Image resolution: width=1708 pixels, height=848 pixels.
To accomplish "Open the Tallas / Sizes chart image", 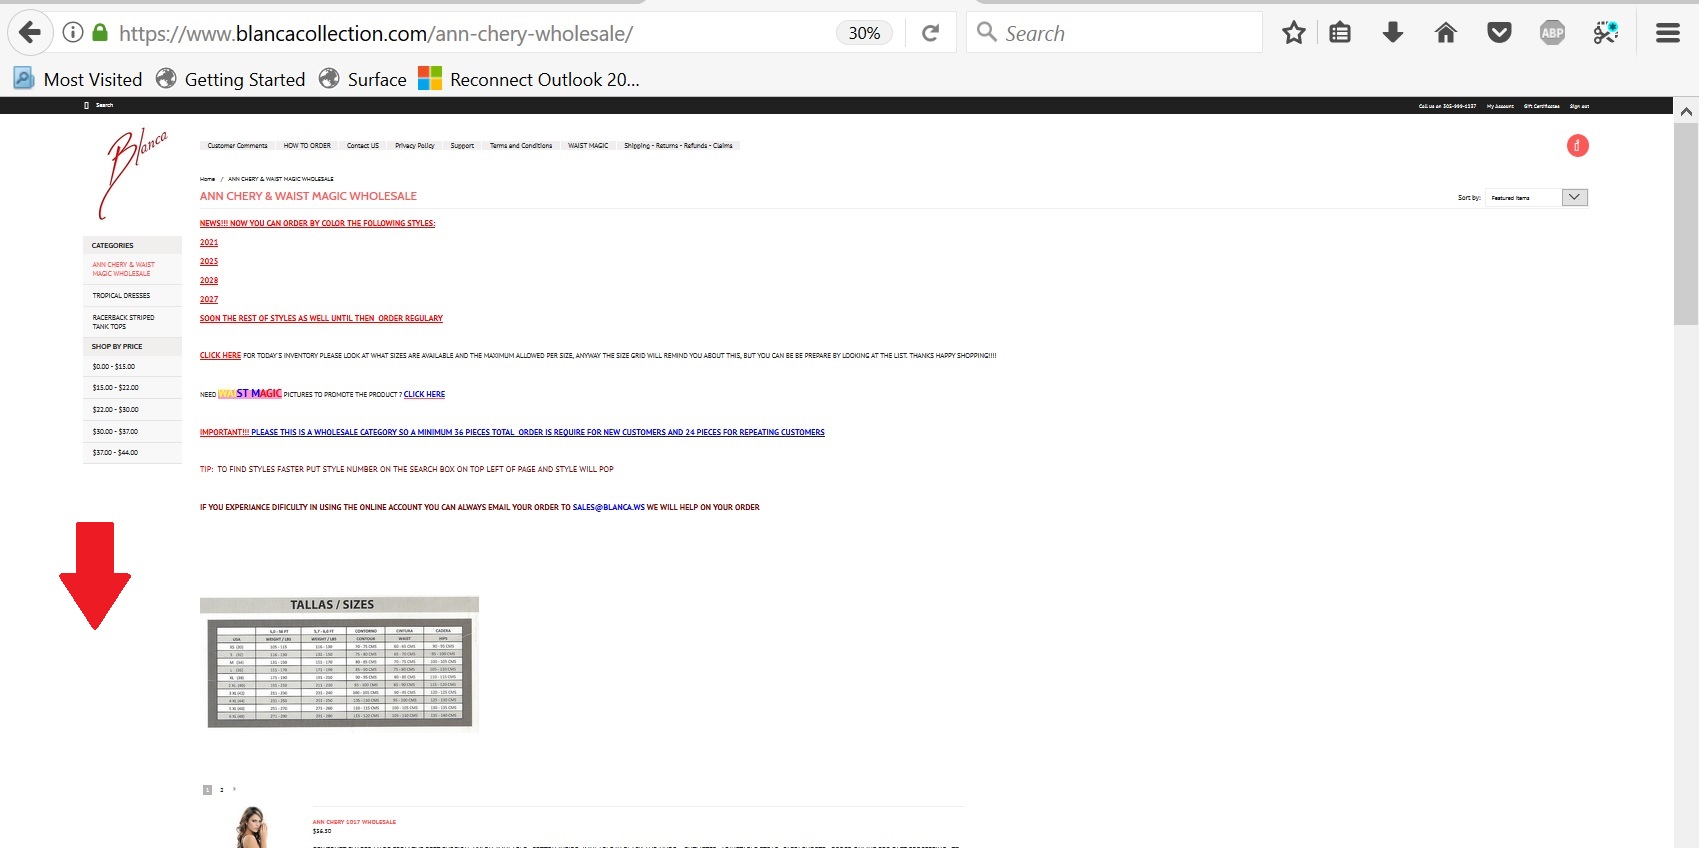I will (339, 665).
